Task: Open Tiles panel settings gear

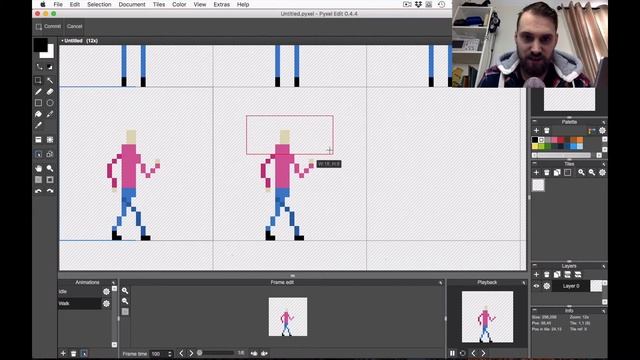Action: (602, 173)
